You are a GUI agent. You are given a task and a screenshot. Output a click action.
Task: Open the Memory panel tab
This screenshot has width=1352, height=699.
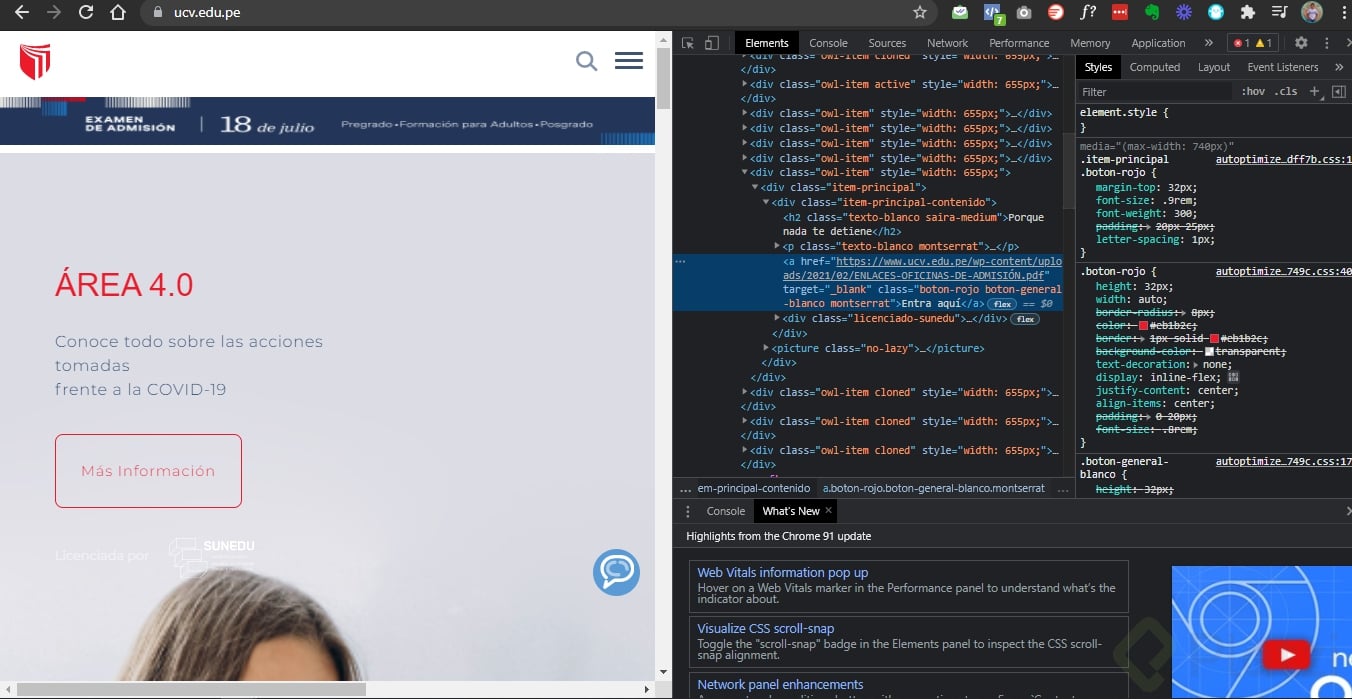click(1090, 43)
